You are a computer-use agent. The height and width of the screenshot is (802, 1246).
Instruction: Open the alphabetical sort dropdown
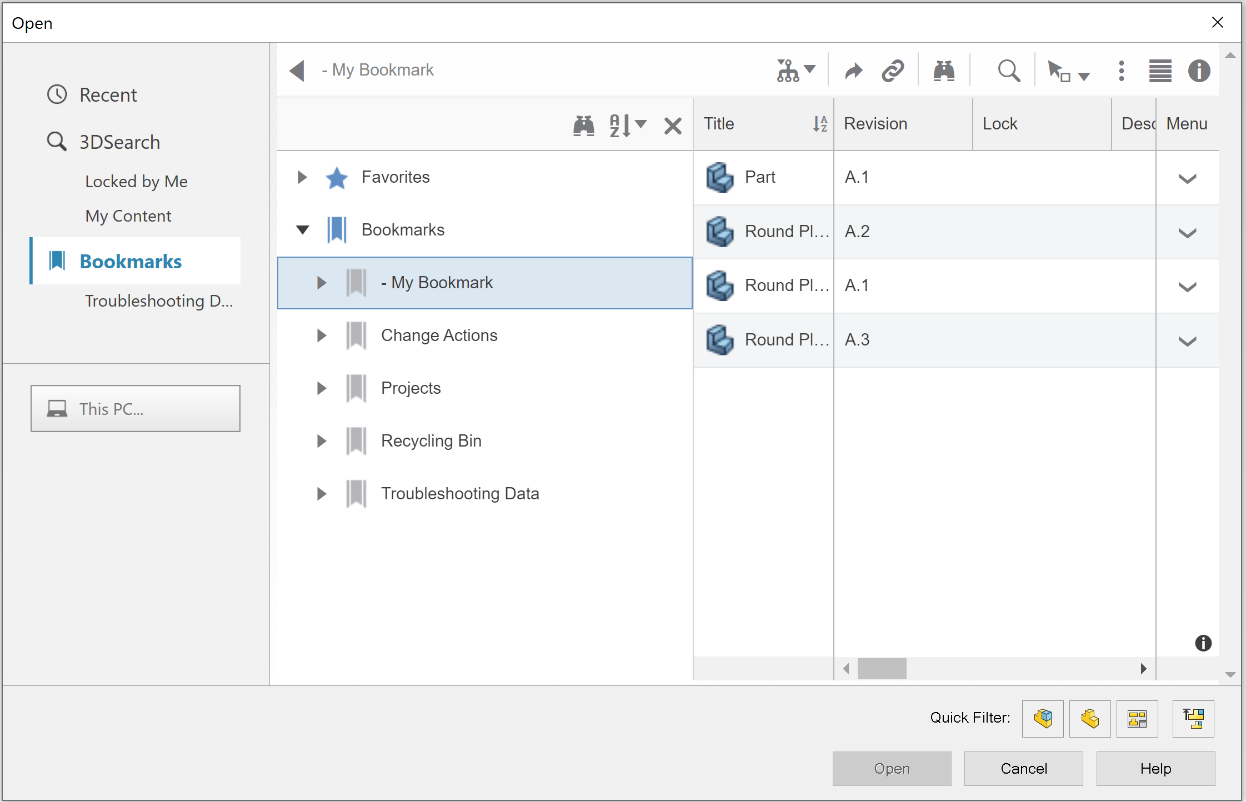tap(627, 125)
